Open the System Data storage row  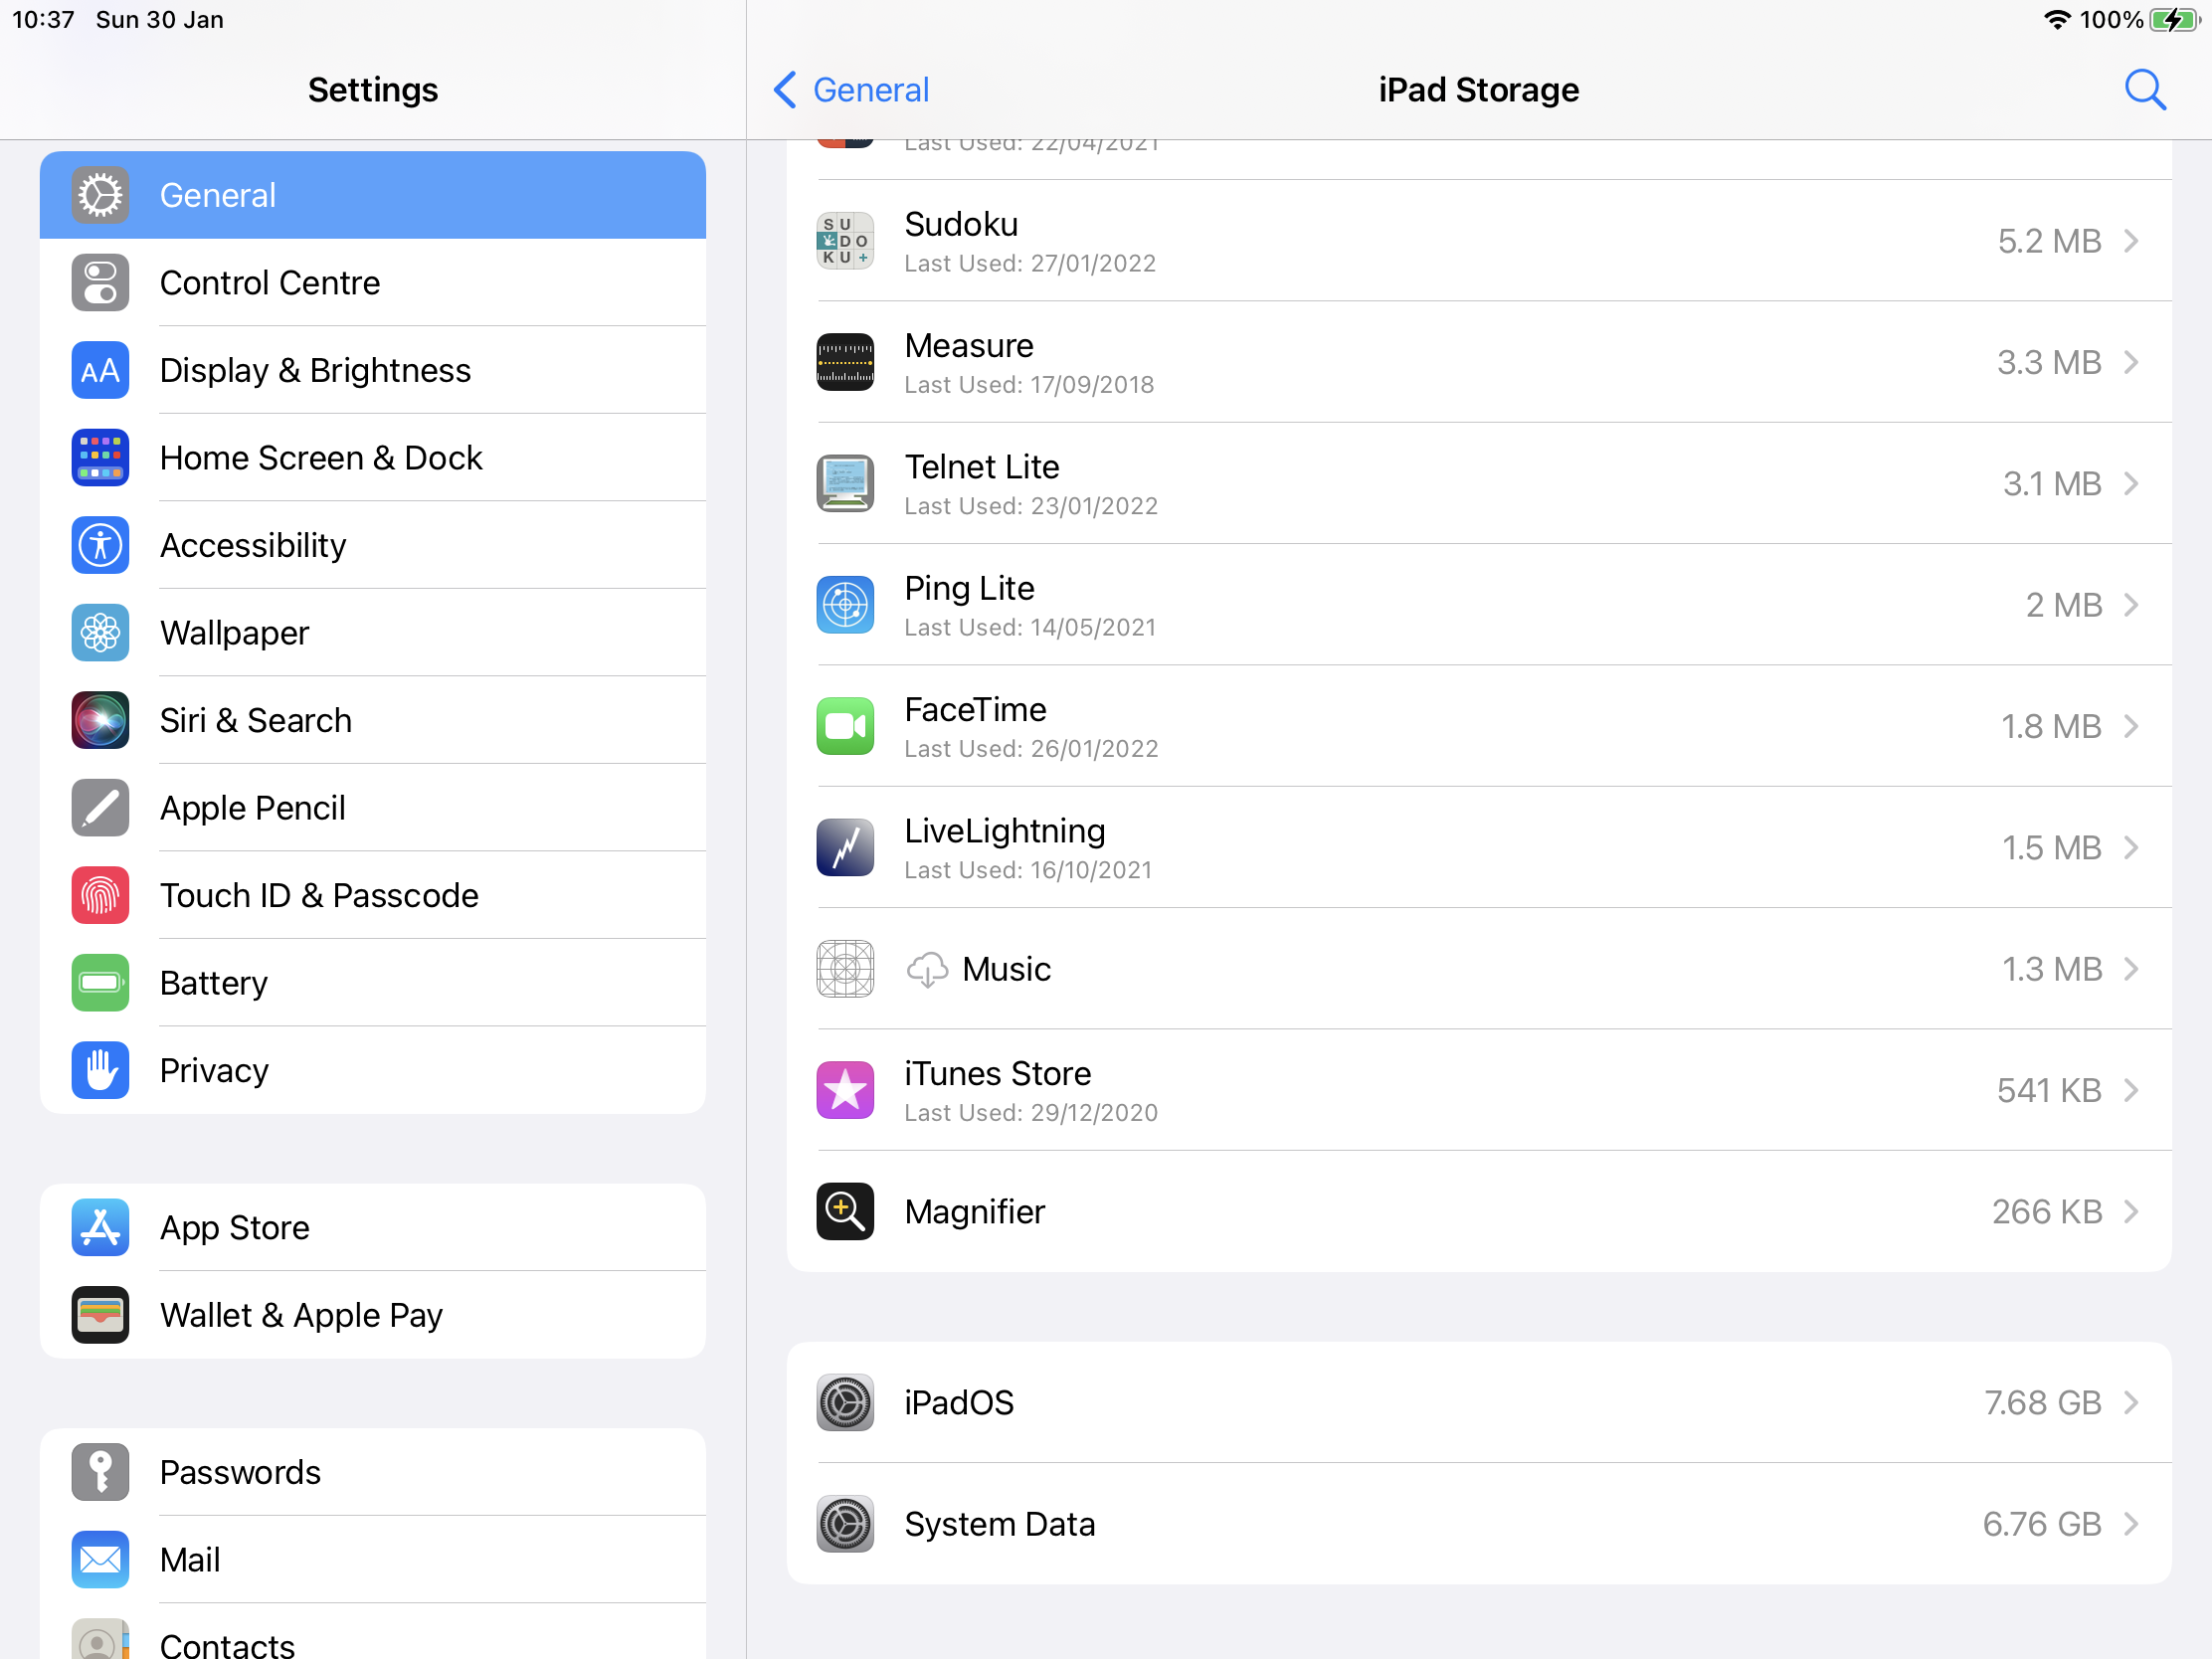tap(1479, 1524)
